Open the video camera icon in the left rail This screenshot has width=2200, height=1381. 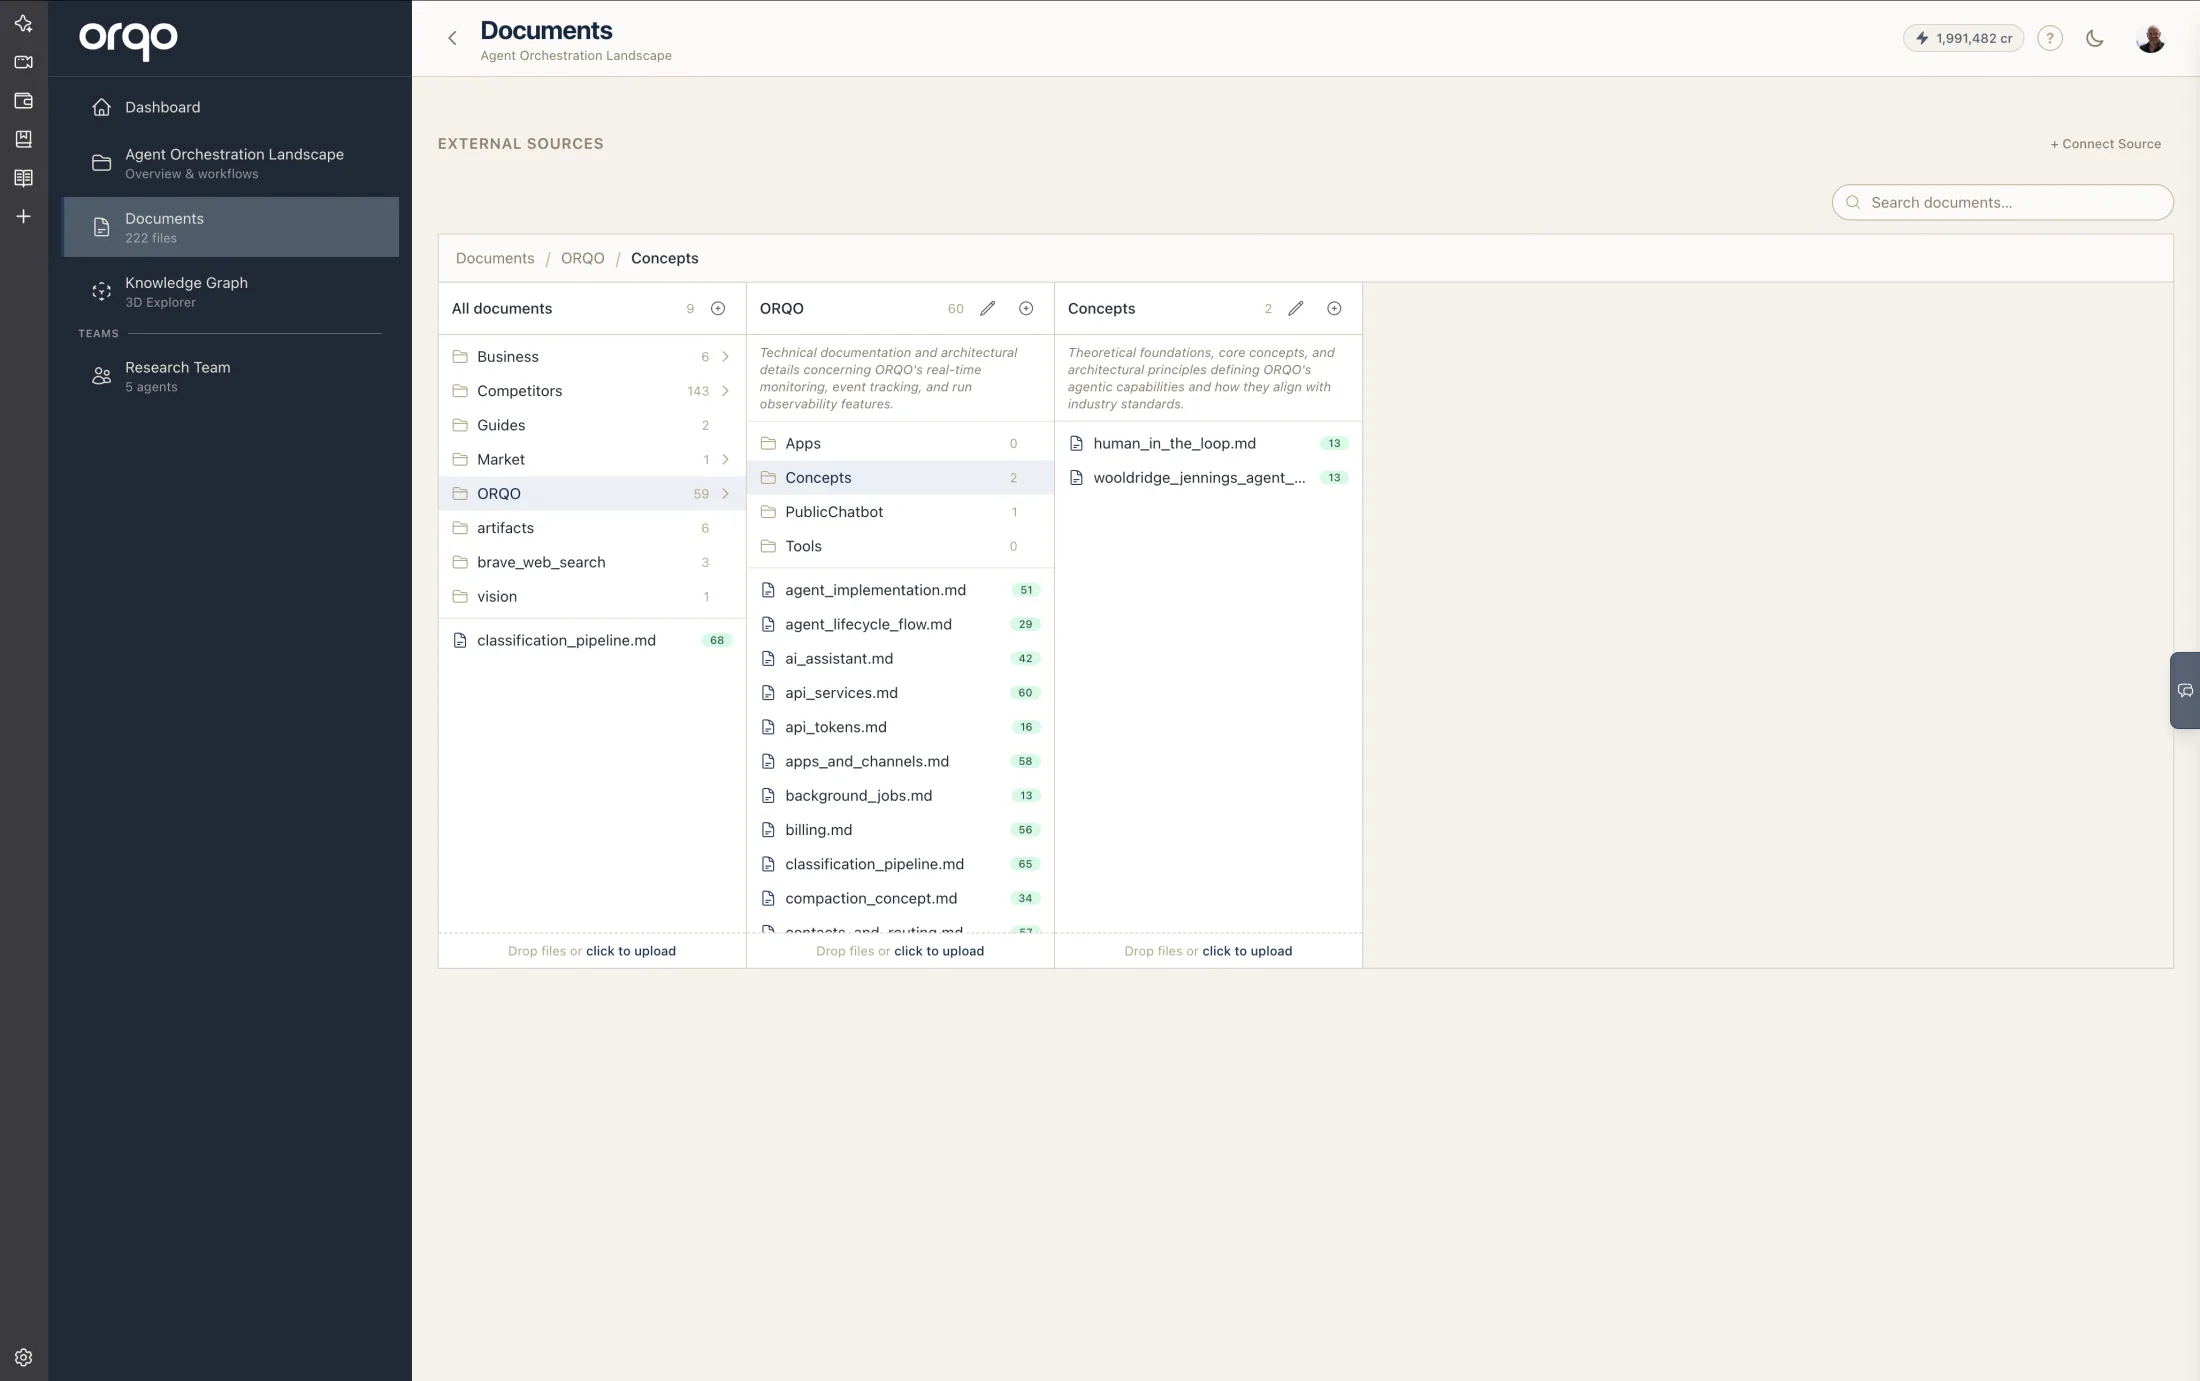click(x=24, y=62)
